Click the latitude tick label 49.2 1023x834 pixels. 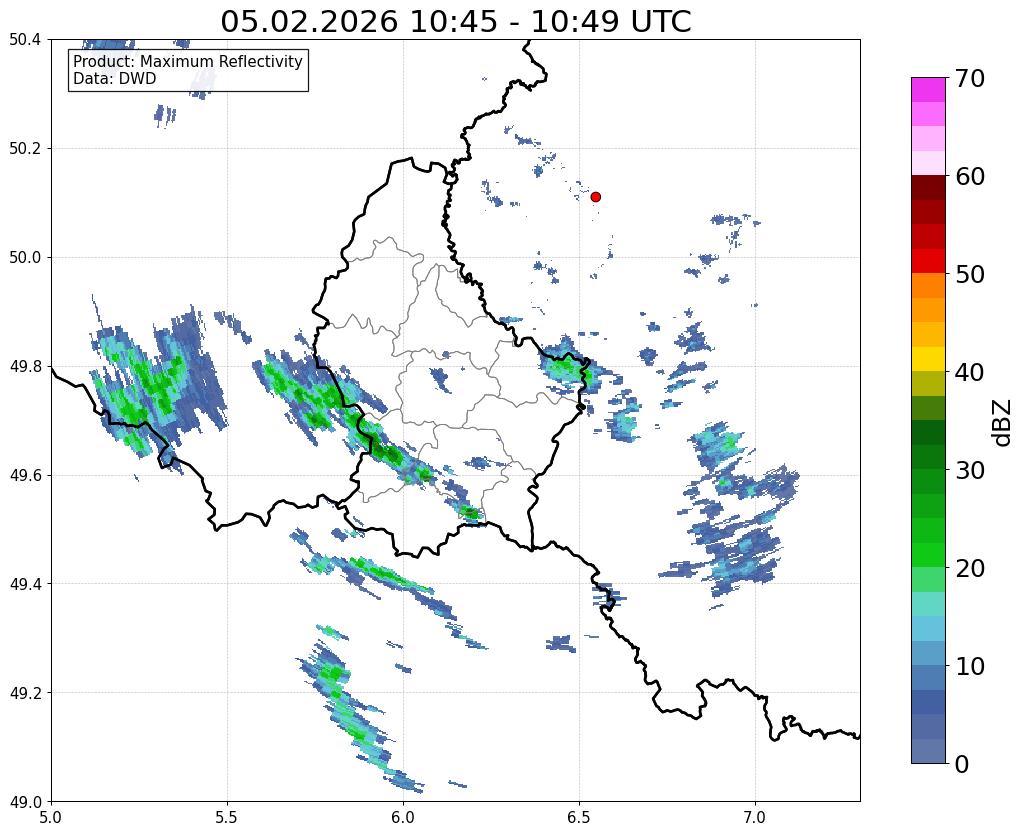pos(25,693)
